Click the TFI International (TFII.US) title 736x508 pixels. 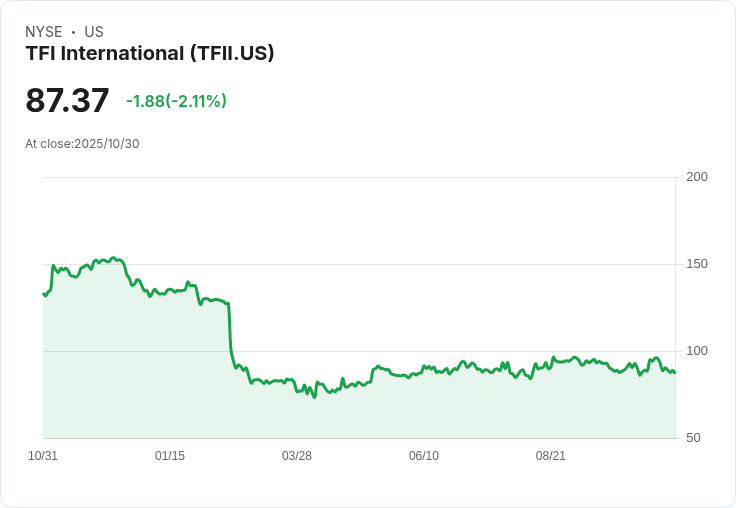coord(150,54)
